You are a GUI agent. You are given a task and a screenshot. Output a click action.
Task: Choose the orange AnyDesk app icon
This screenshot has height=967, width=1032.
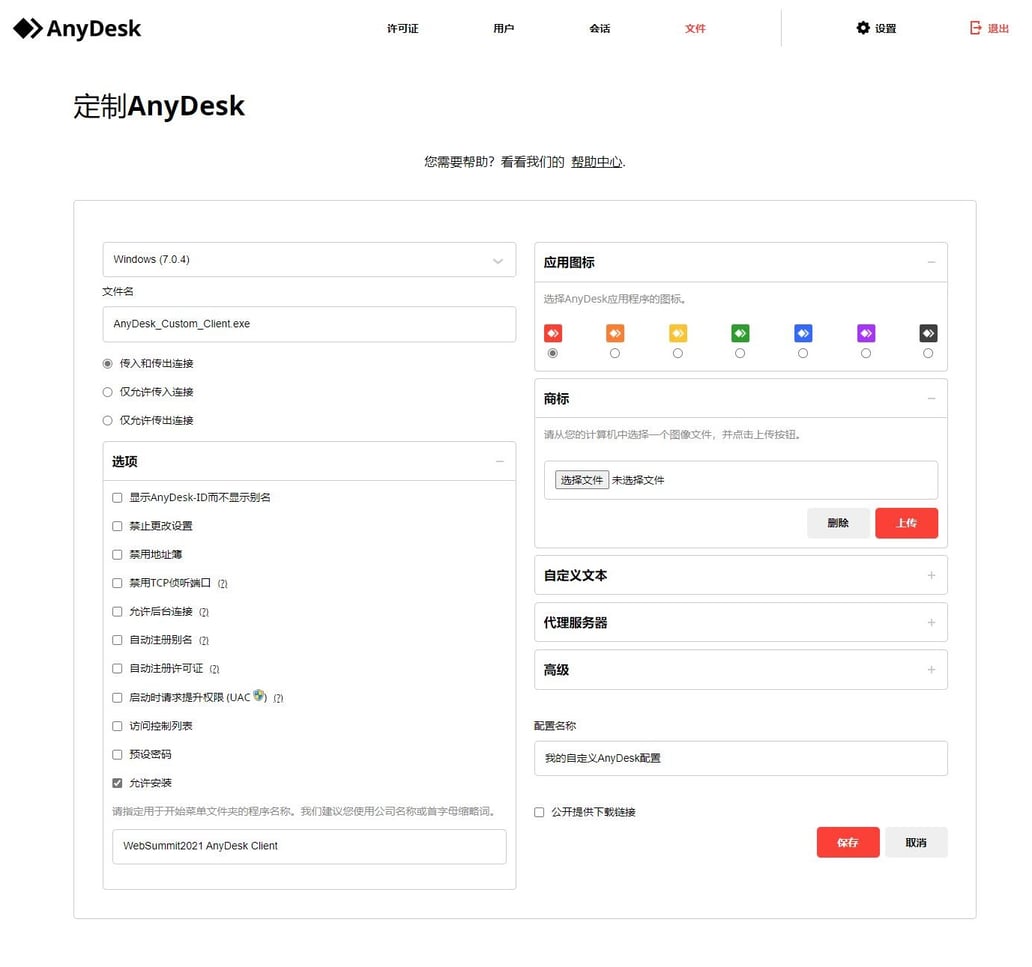tap(615, 334)
